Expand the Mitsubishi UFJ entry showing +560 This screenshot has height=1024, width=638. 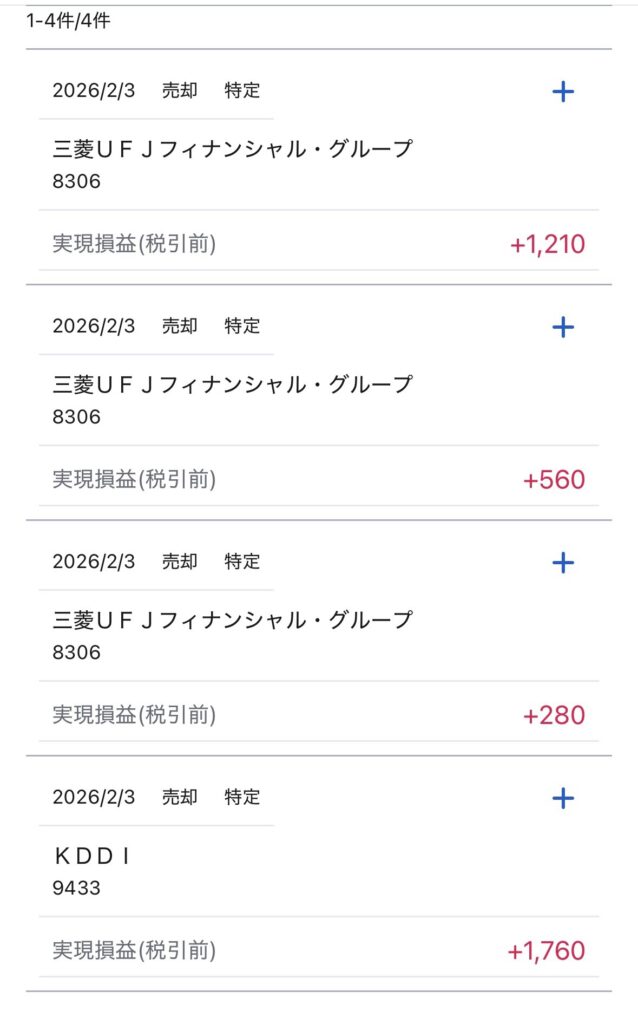point(563,327)
